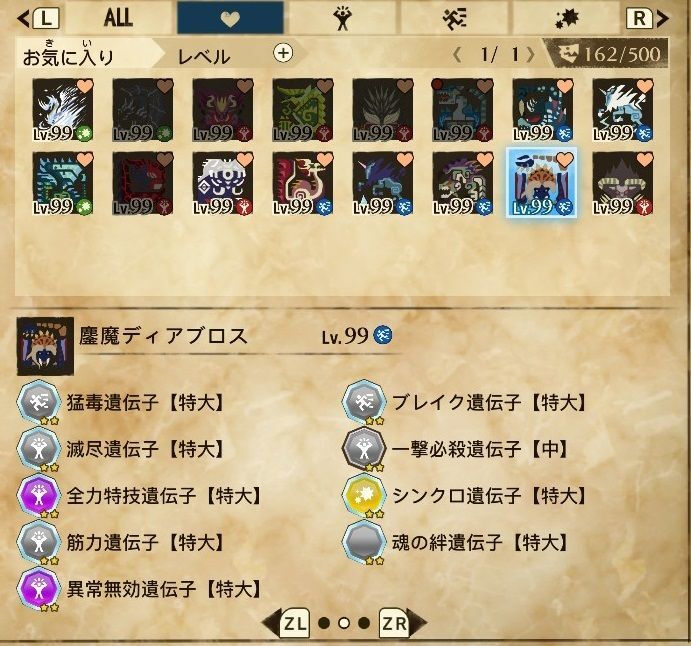Open the レベル sort option
This screenshot has width=691, height=646.
point(204,57)
